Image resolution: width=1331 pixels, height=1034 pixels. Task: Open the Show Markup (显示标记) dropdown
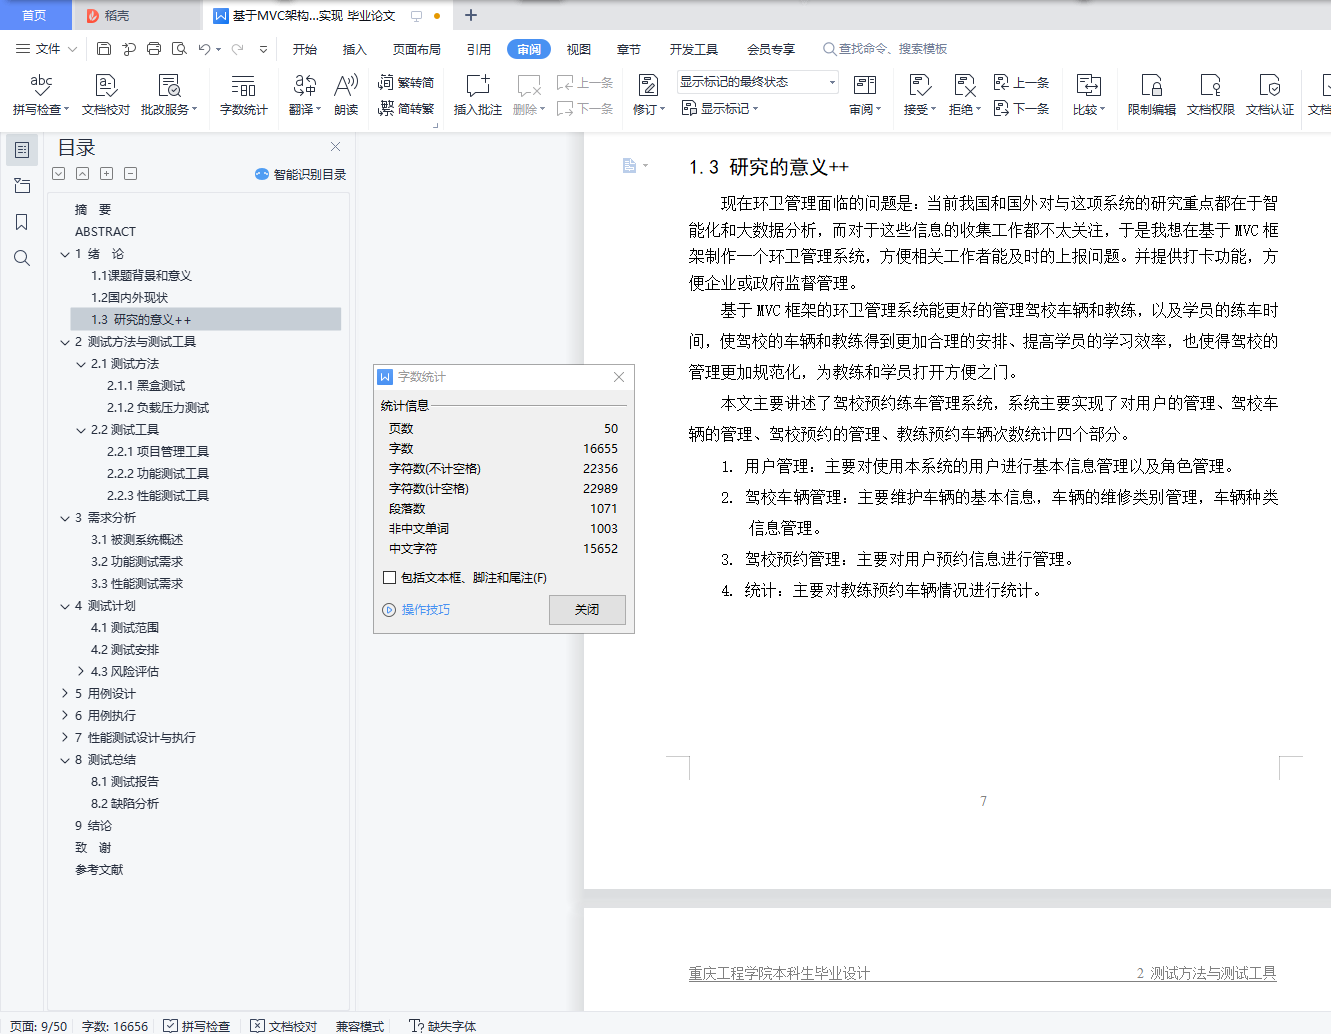coord(720,108)
